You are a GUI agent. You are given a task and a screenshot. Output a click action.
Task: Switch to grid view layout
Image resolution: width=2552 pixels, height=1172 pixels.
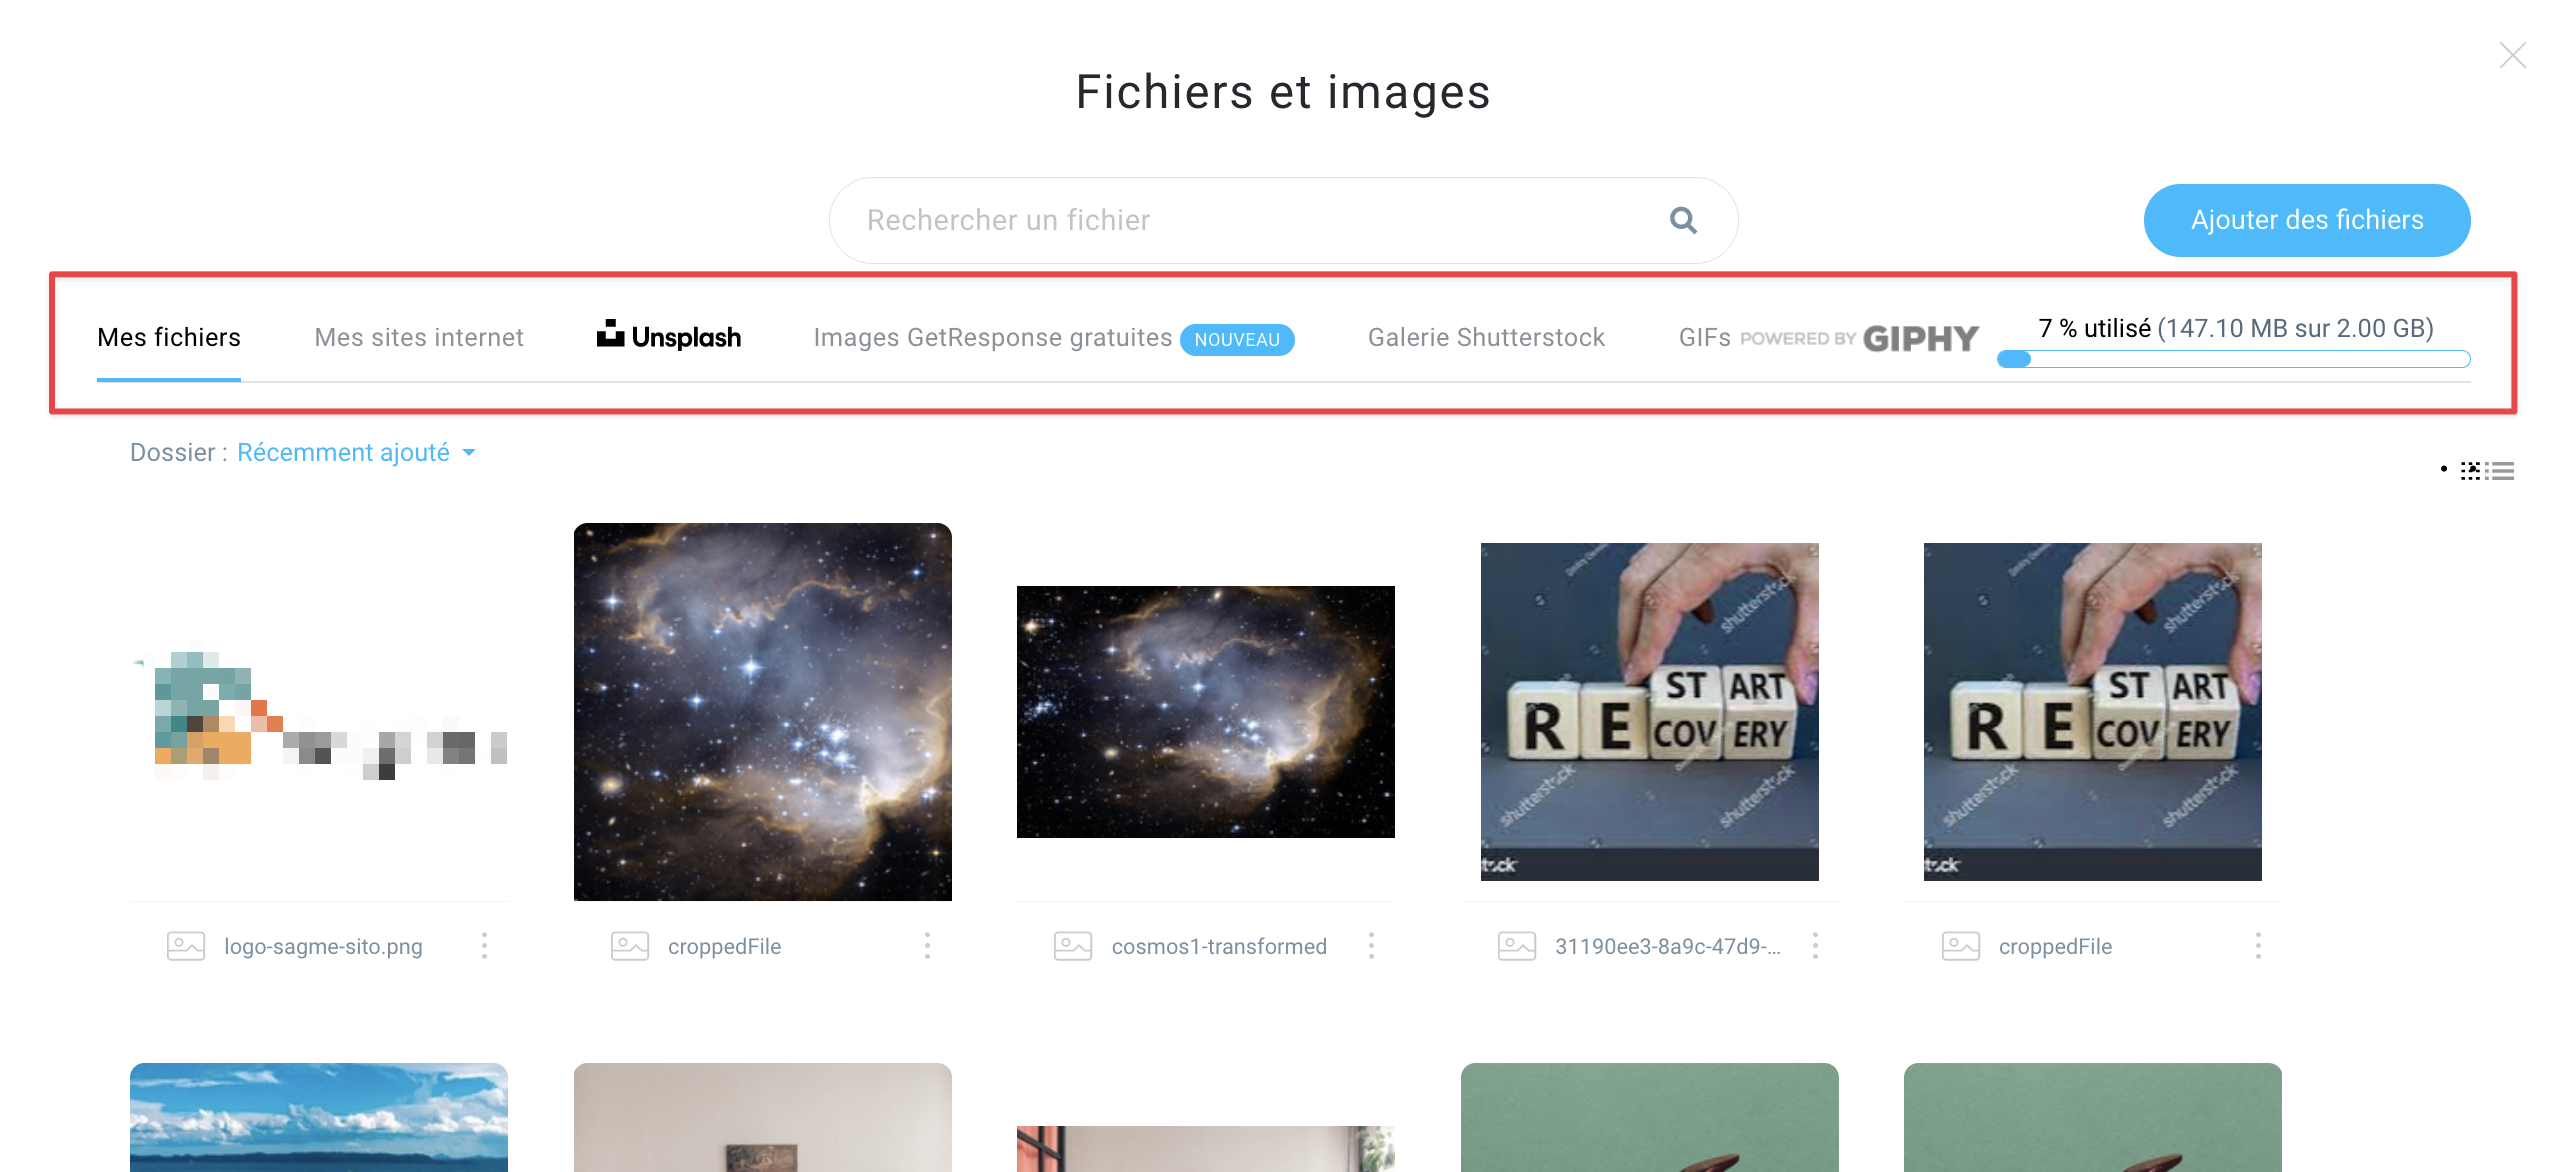click(2470, 470)
